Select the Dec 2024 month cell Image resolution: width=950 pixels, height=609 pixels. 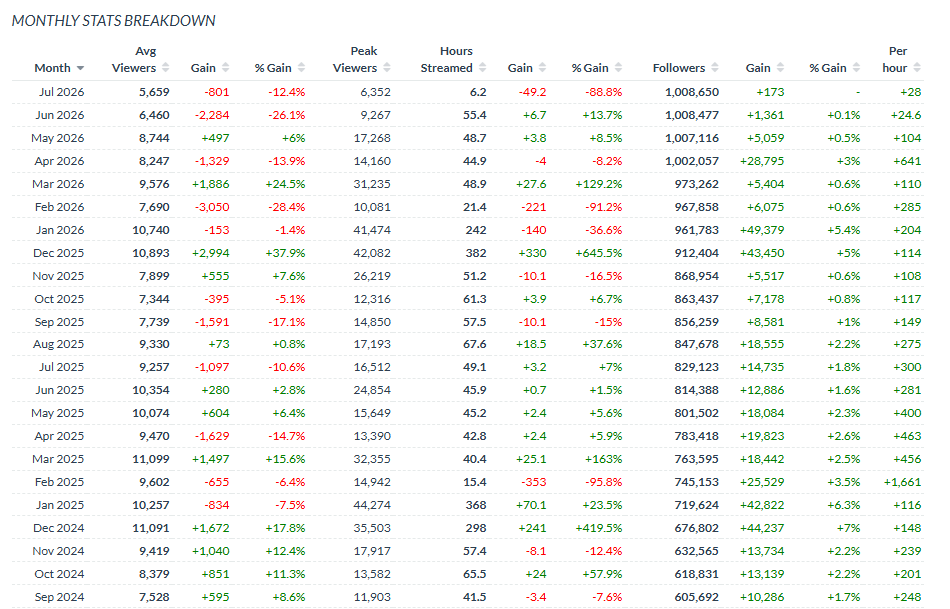(59, 528)
